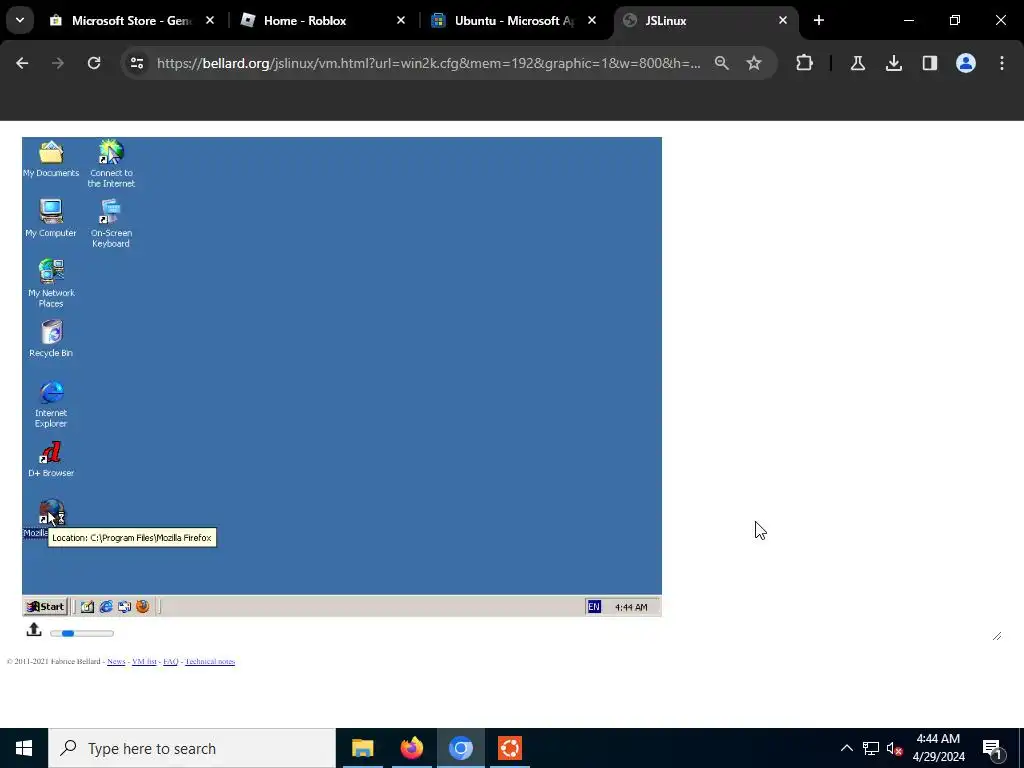Close the Home - Roblox tab
Screen dimensions: 1024x768
401,20
